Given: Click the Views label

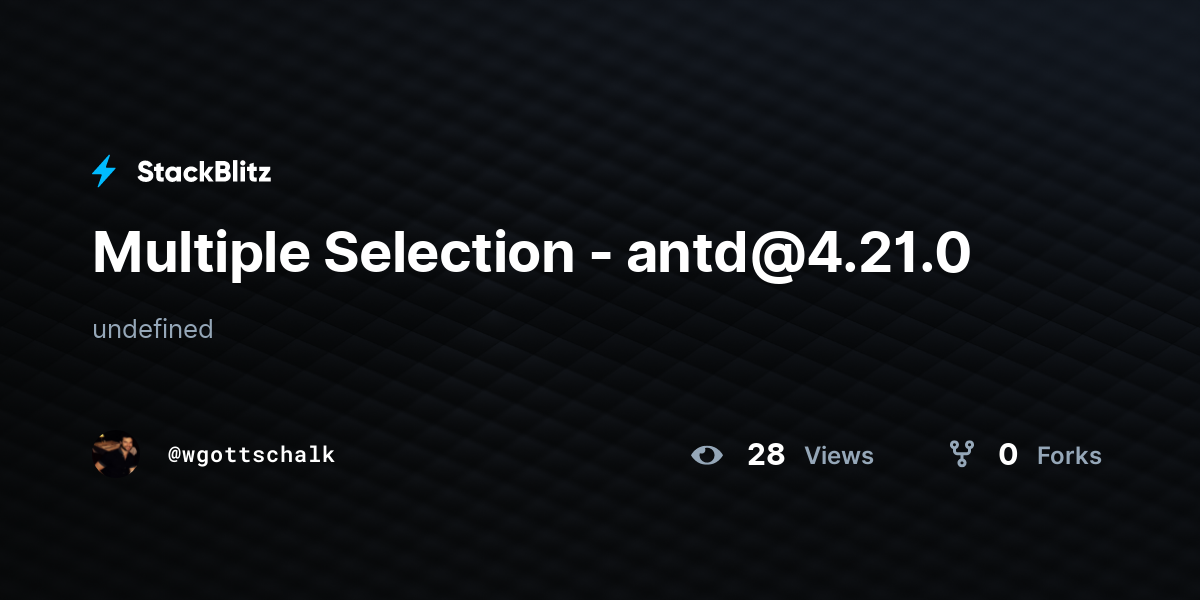Looking at the screenshot, I should pos(839,456).
